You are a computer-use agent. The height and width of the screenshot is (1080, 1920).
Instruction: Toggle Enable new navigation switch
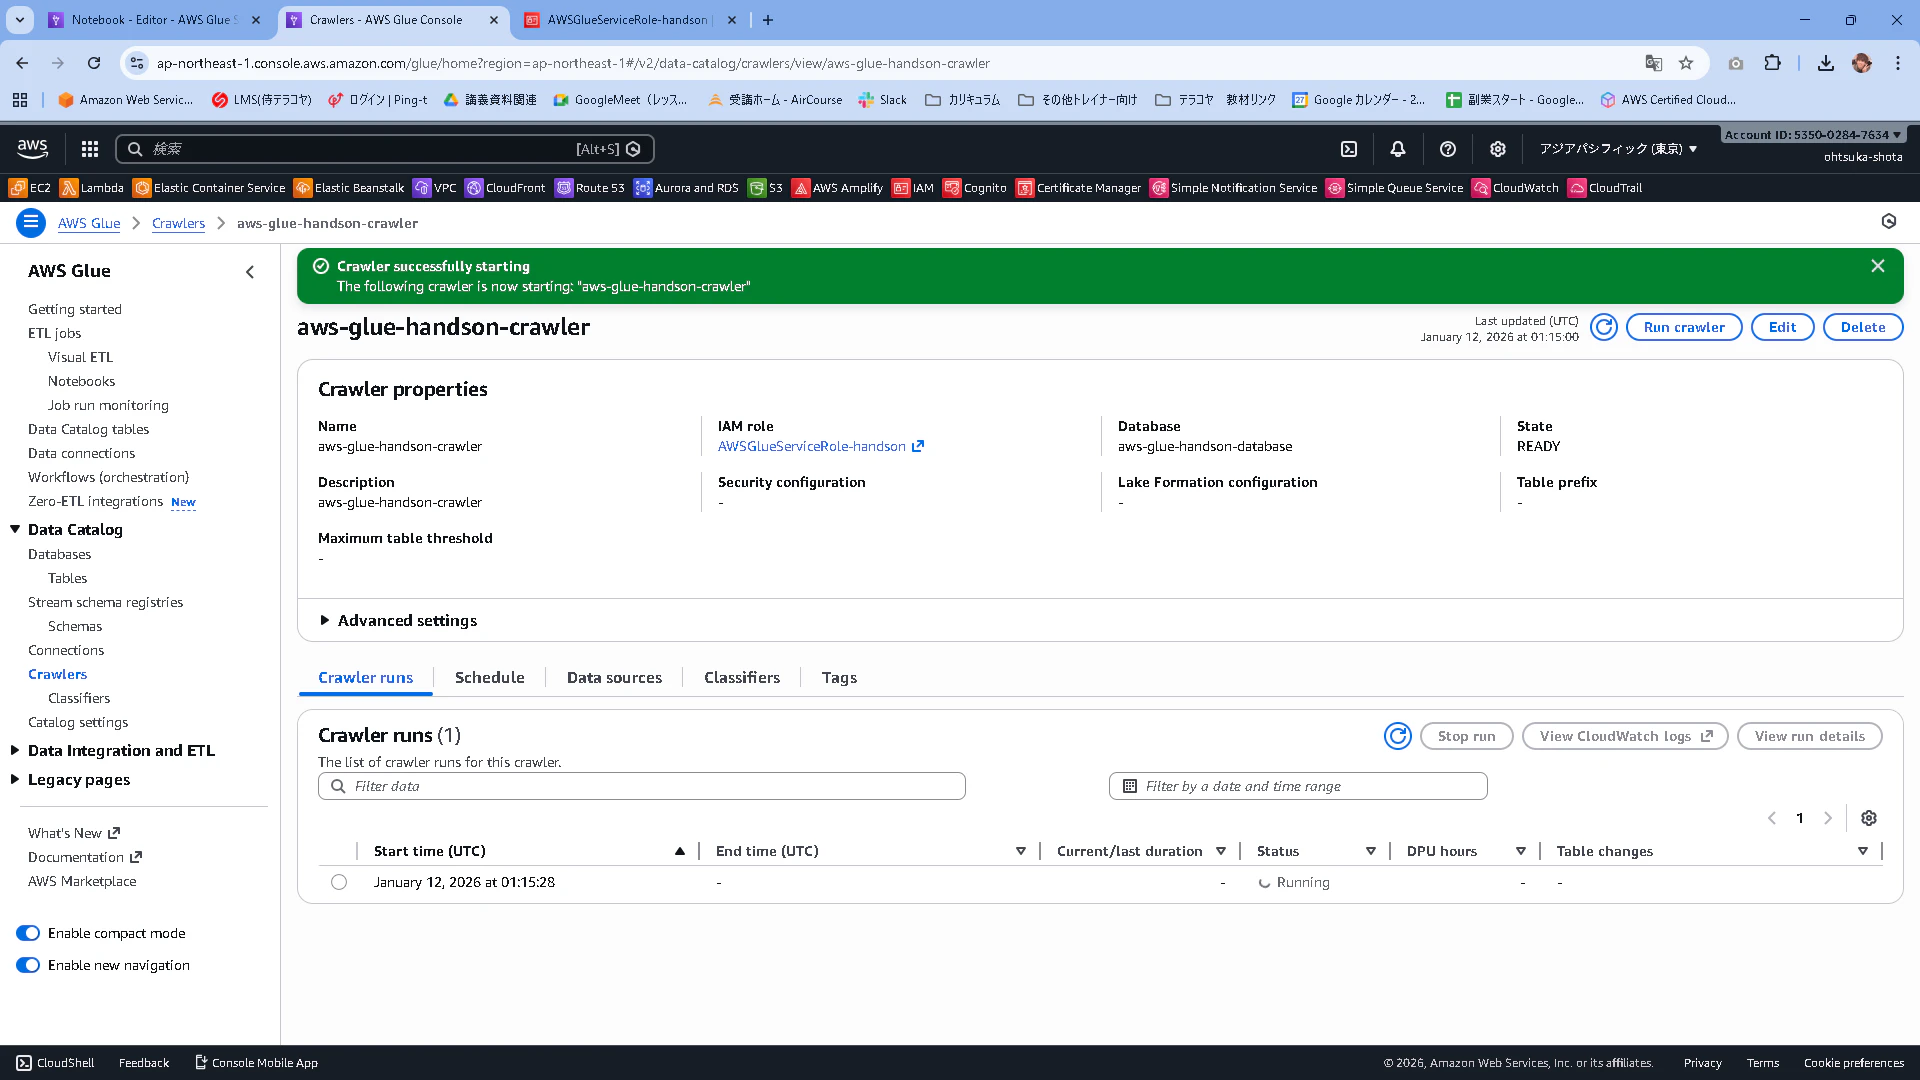click(x=28, y=965)
